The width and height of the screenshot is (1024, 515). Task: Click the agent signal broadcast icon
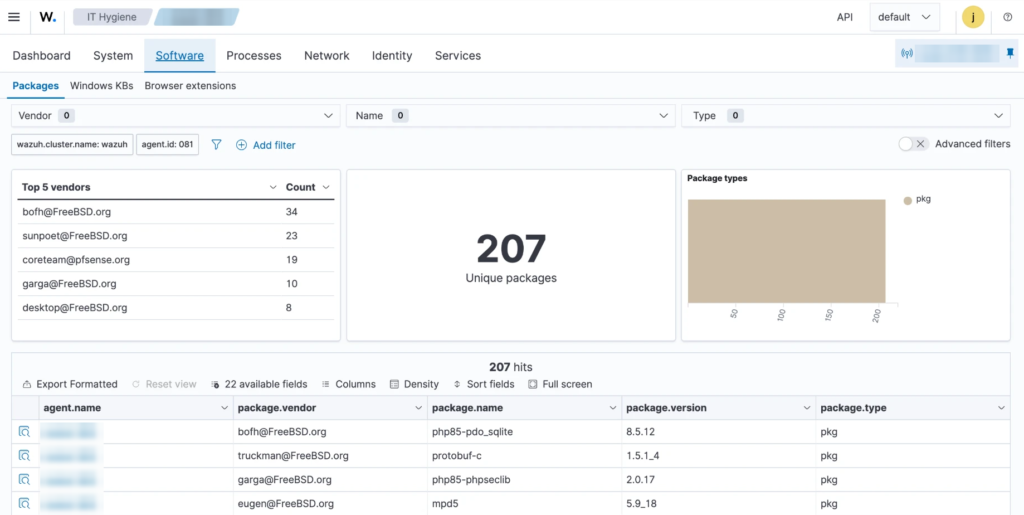point(906,54)
